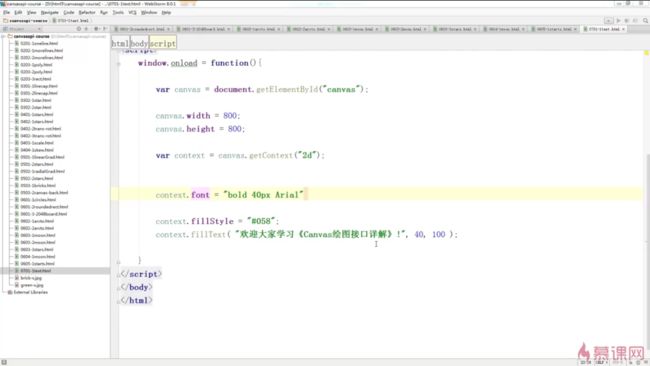Open the Refactor menu
The image size is (650, 366).
(x=87, y=12)
